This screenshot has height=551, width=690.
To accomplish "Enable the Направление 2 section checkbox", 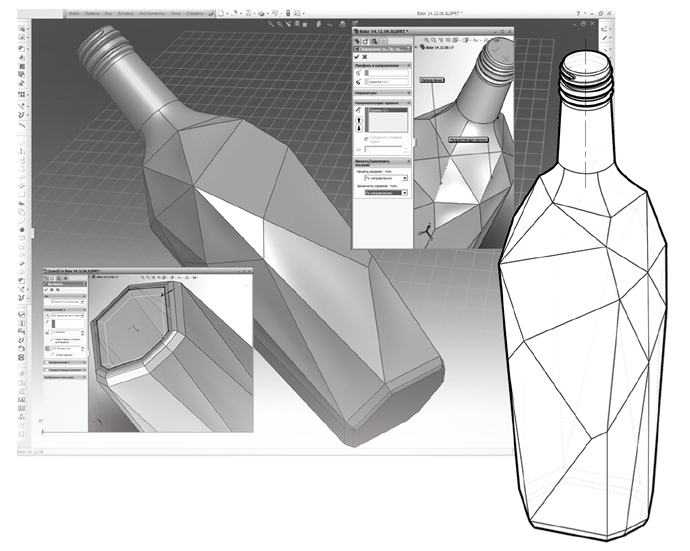I will pyautogui.click(x=47, y=362).
